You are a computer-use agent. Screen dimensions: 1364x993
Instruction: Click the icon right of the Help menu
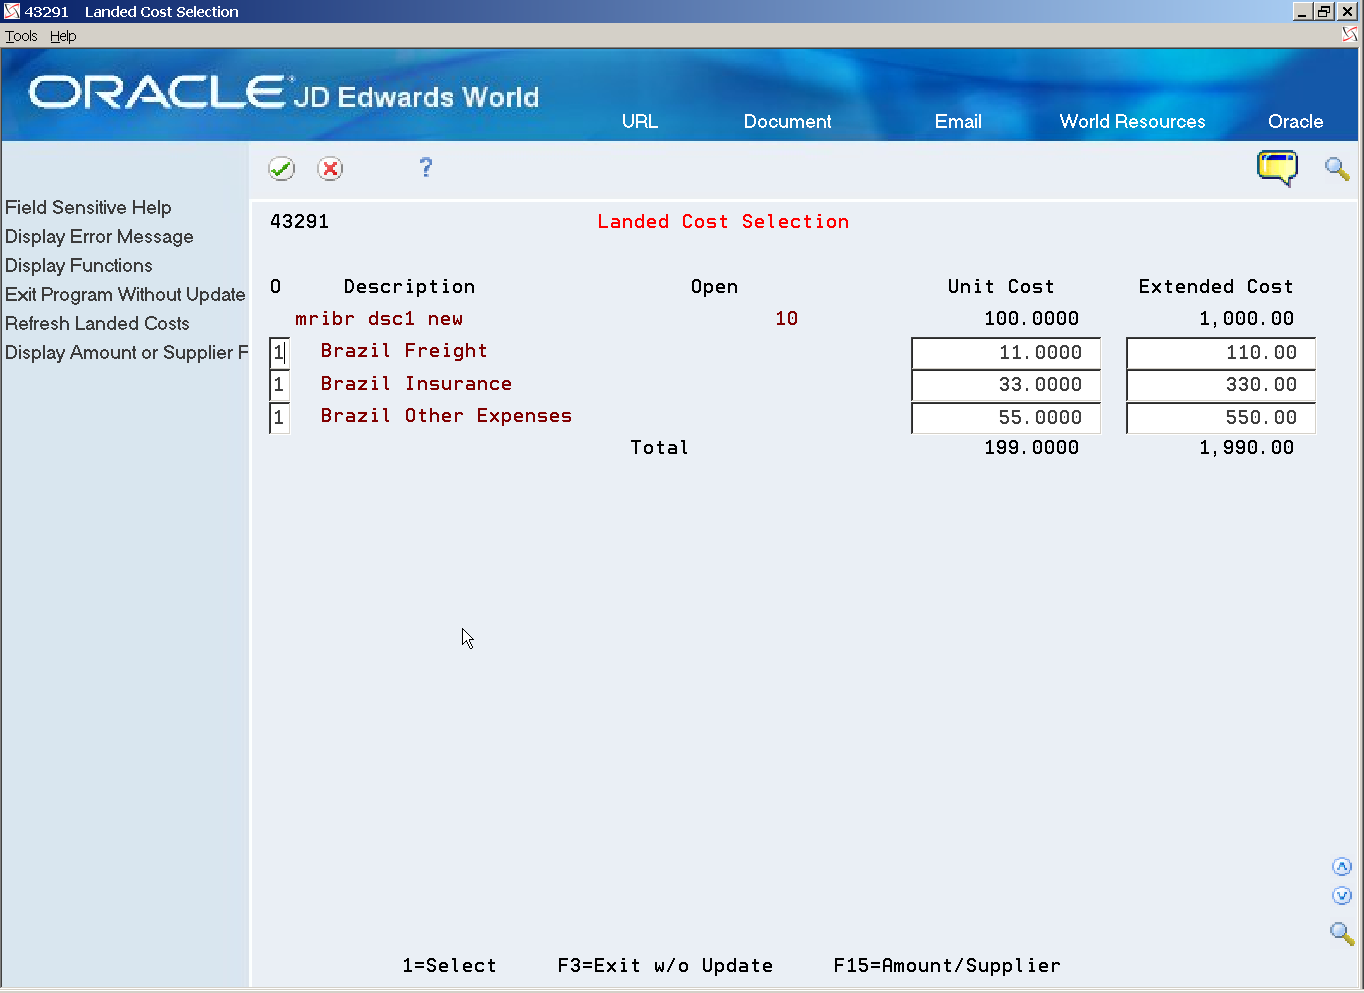(x=1349, y=35)
